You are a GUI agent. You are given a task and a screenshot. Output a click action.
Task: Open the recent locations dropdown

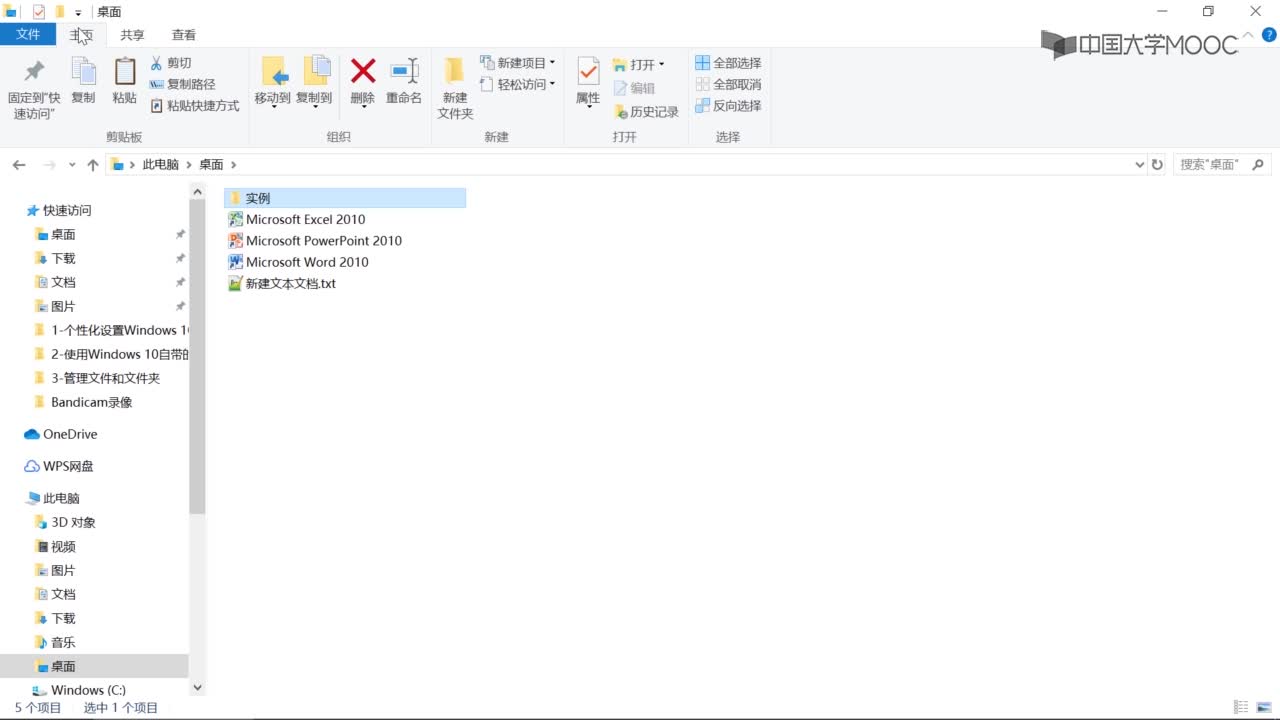pyautogui.click(x=72, y=164)
